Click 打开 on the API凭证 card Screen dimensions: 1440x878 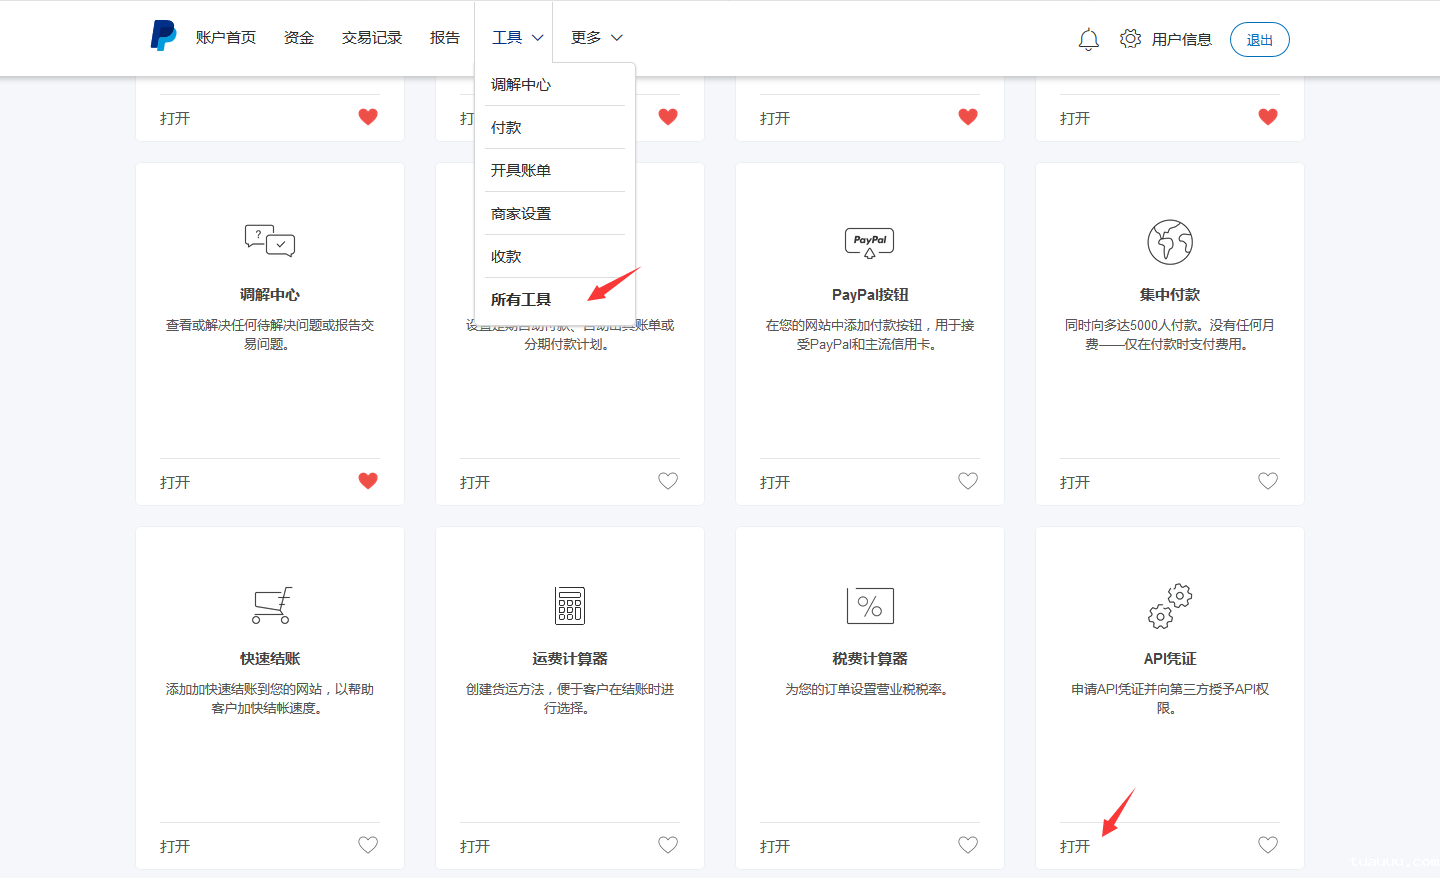click(x=1075, y=846)
